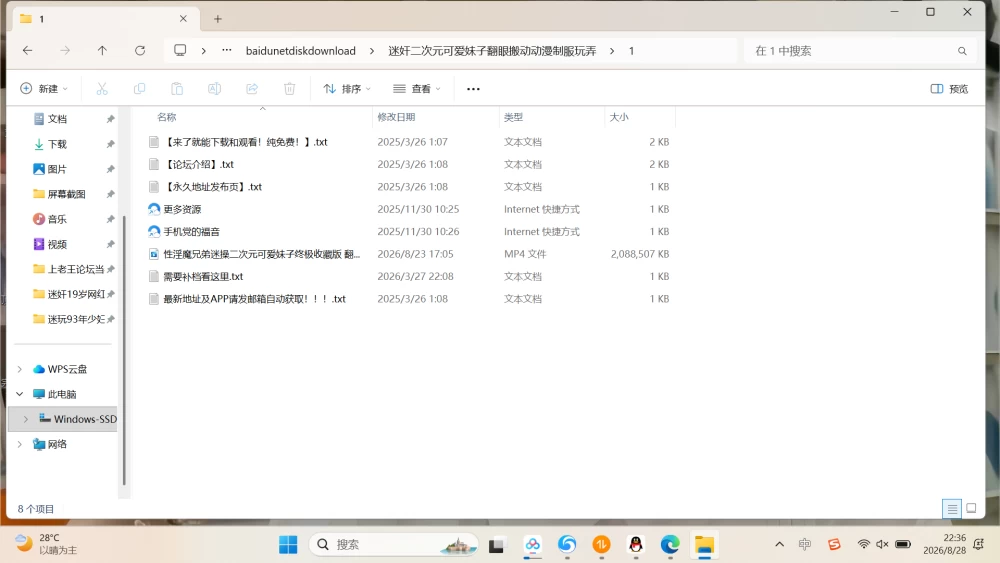Collapse the 此电脑 tree node
This screenshot has width=1000, height=563.
[x=20, y=394]
